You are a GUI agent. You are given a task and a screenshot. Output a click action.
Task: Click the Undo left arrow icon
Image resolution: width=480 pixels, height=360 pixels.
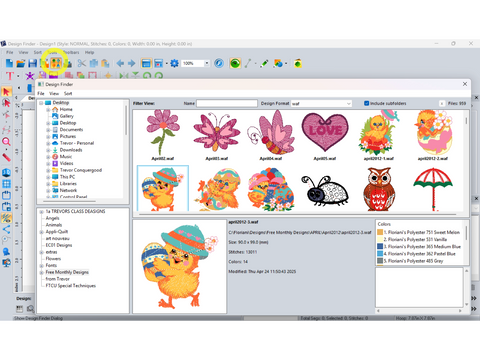click(120, 63)
